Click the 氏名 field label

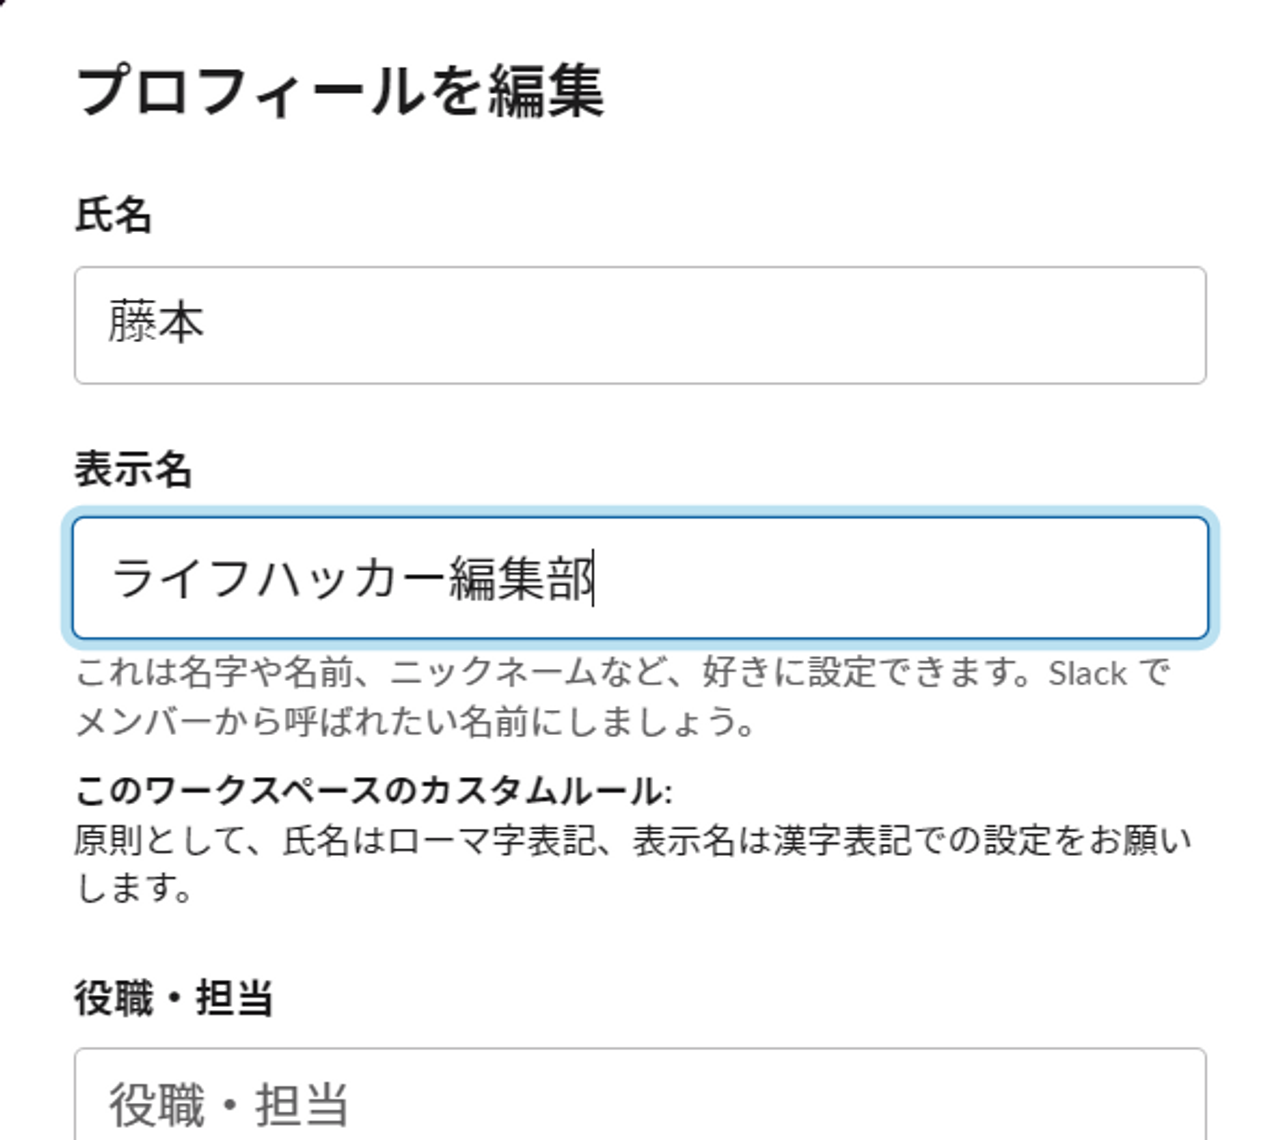(113, 215)
